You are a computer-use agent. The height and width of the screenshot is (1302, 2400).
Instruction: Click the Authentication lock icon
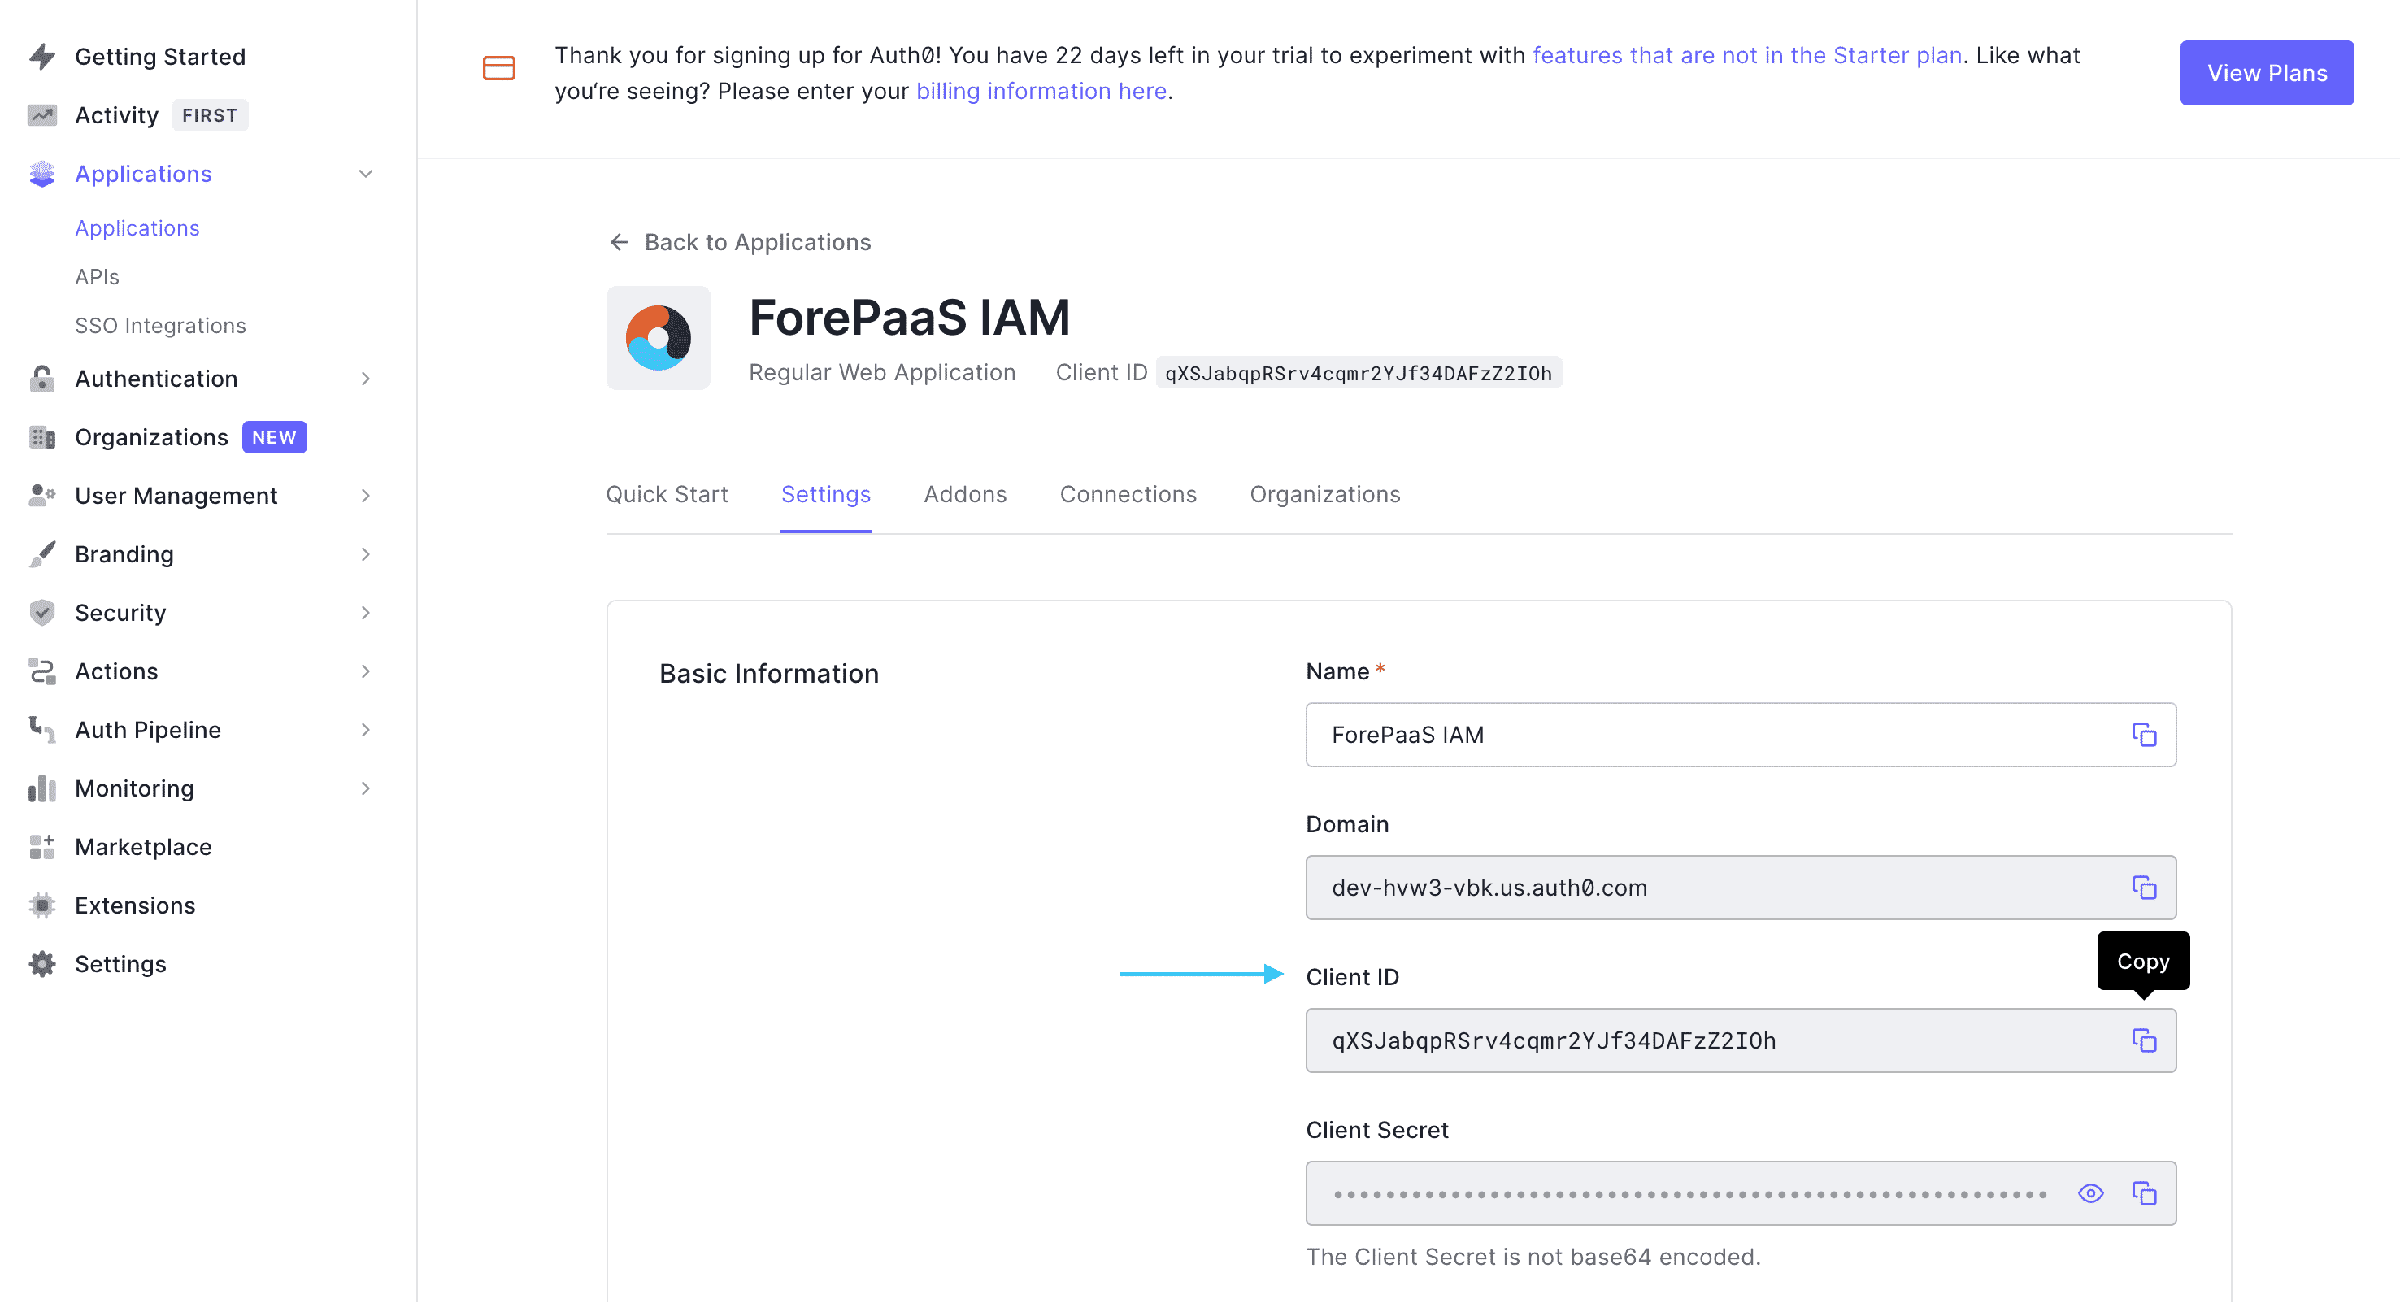(x=42, y=379)
